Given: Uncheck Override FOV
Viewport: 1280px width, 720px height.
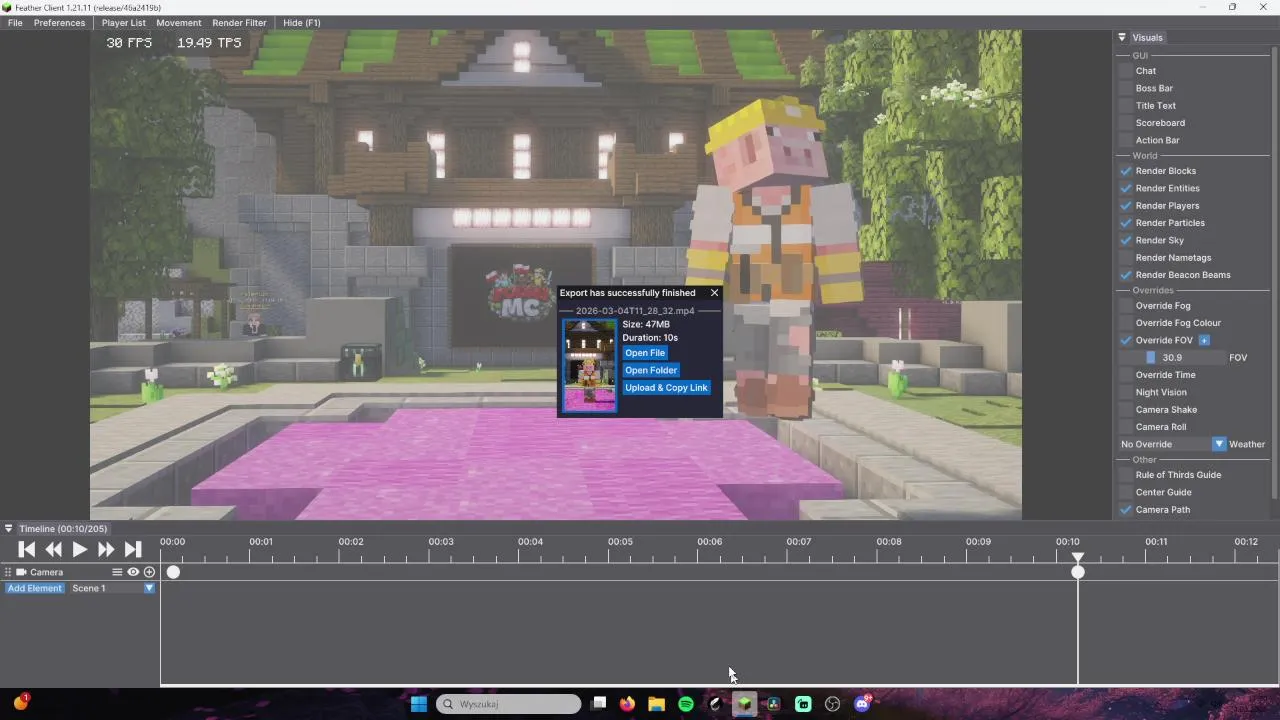Looking at the screenshot, I should (1126, 340).
